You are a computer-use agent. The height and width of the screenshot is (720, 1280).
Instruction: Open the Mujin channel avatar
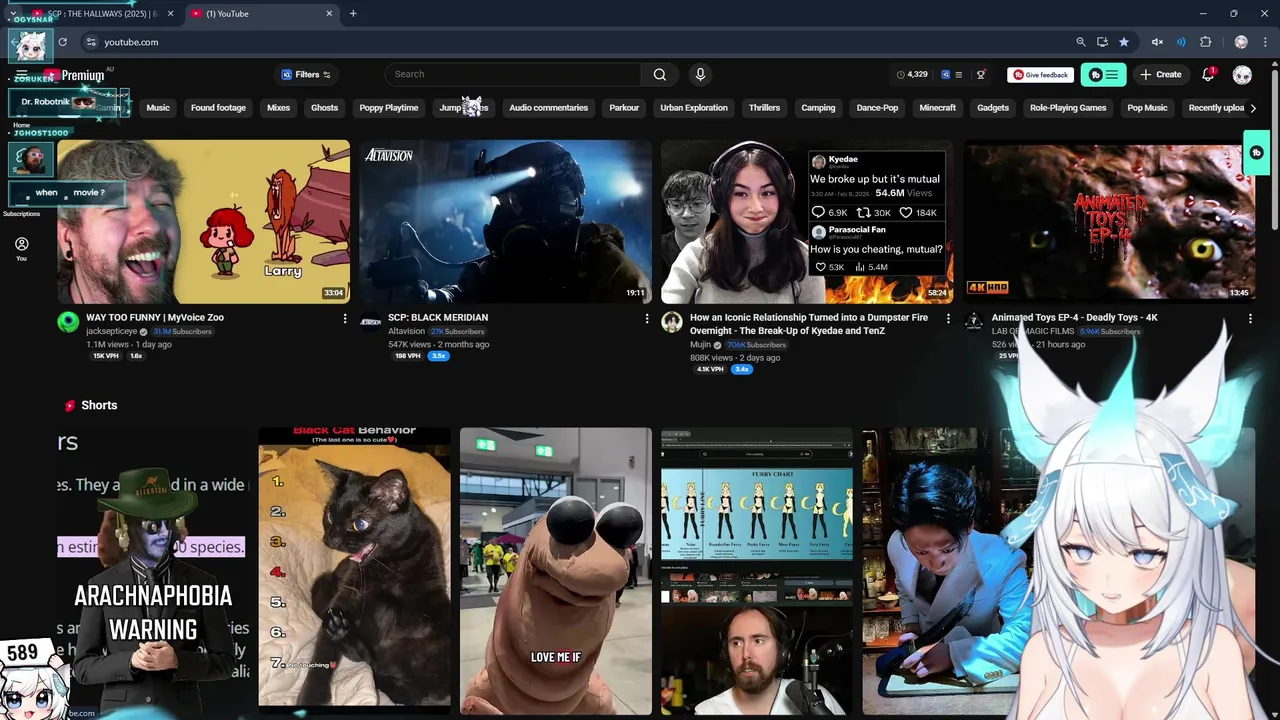(x=671, y=321)
